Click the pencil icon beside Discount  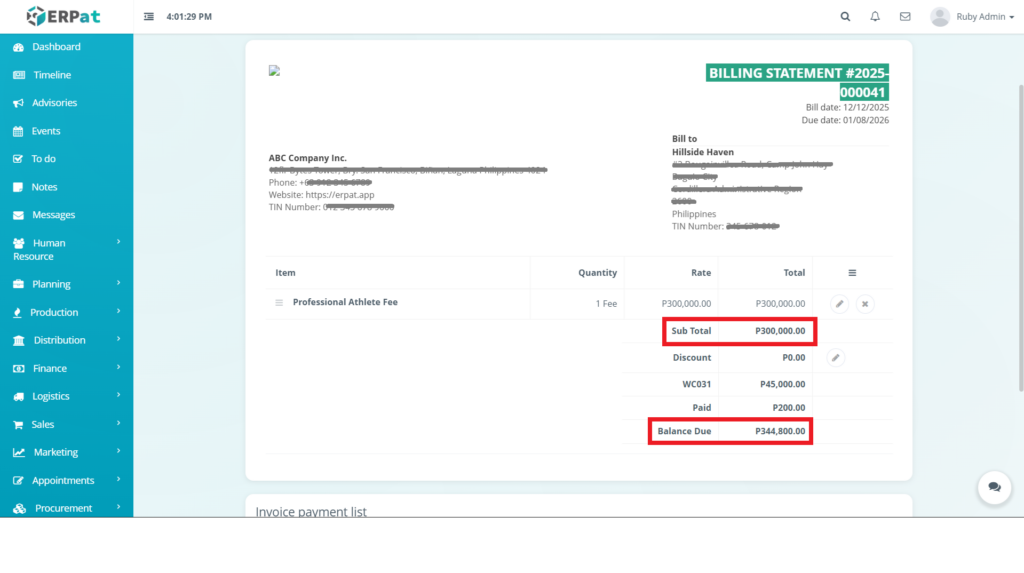(x=836, y=357)
